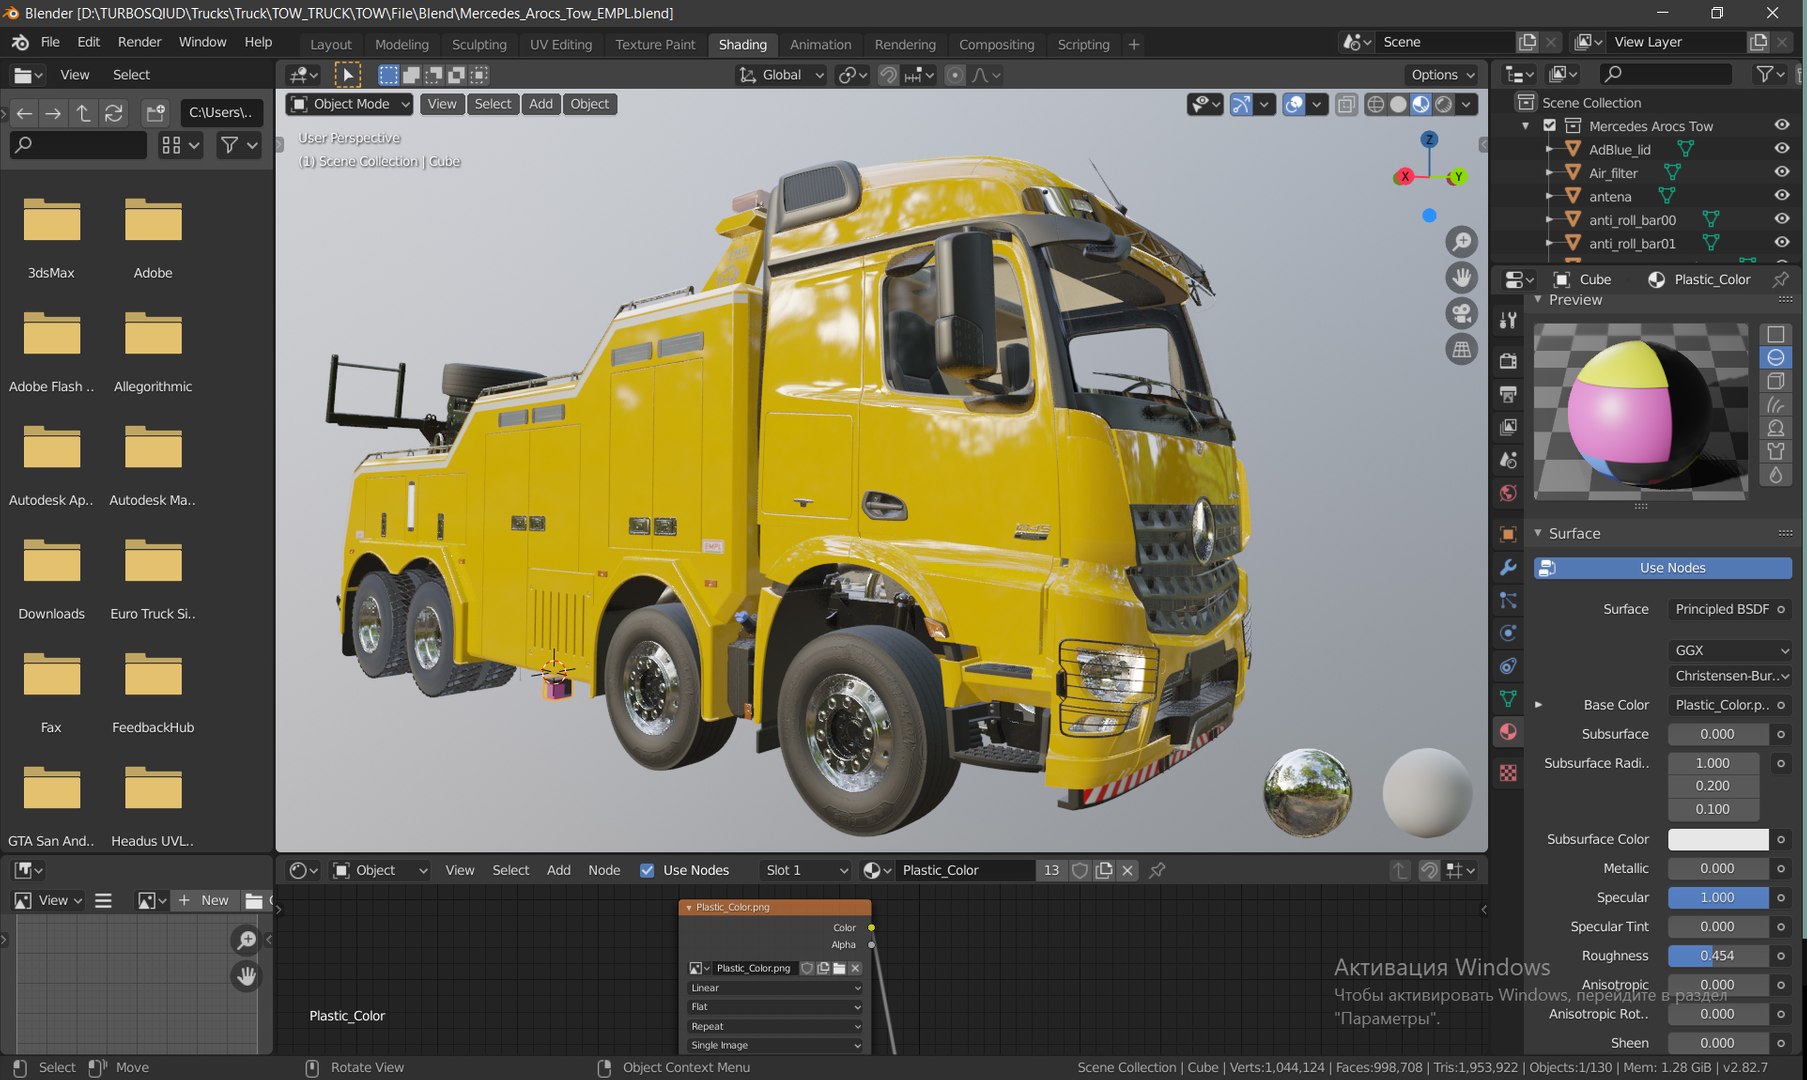Open the Object Mode dropdown
The height and width of the screenshot is (1080, 1807).
350,104
